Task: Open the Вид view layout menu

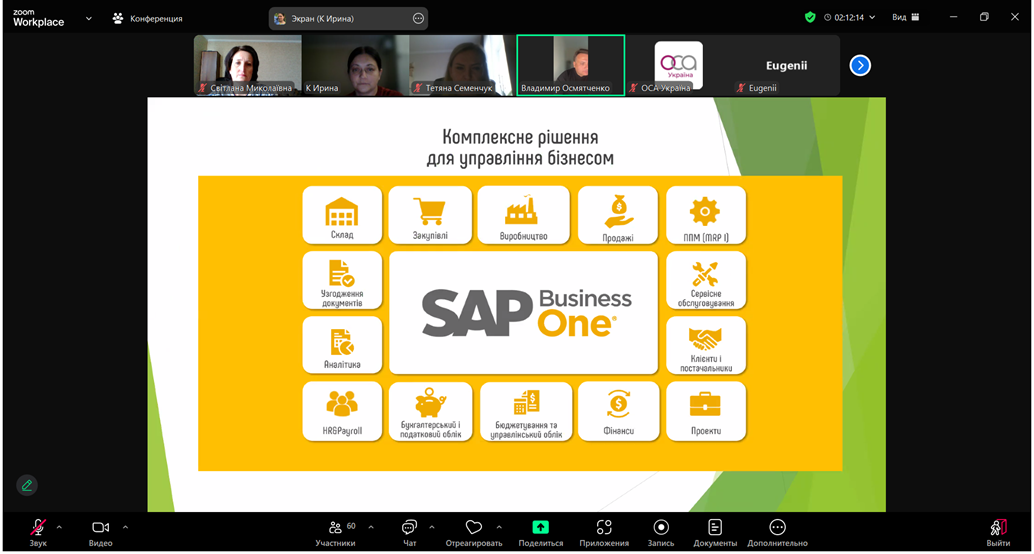Action: (905, 18)
